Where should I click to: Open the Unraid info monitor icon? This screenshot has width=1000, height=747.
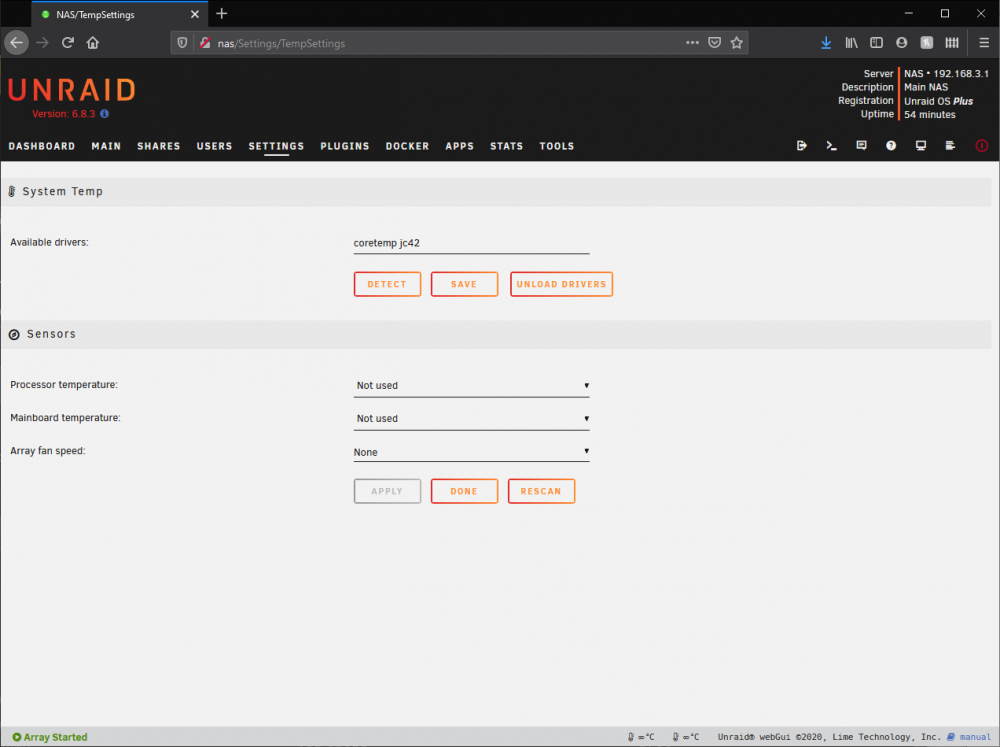tap(921, 145)
